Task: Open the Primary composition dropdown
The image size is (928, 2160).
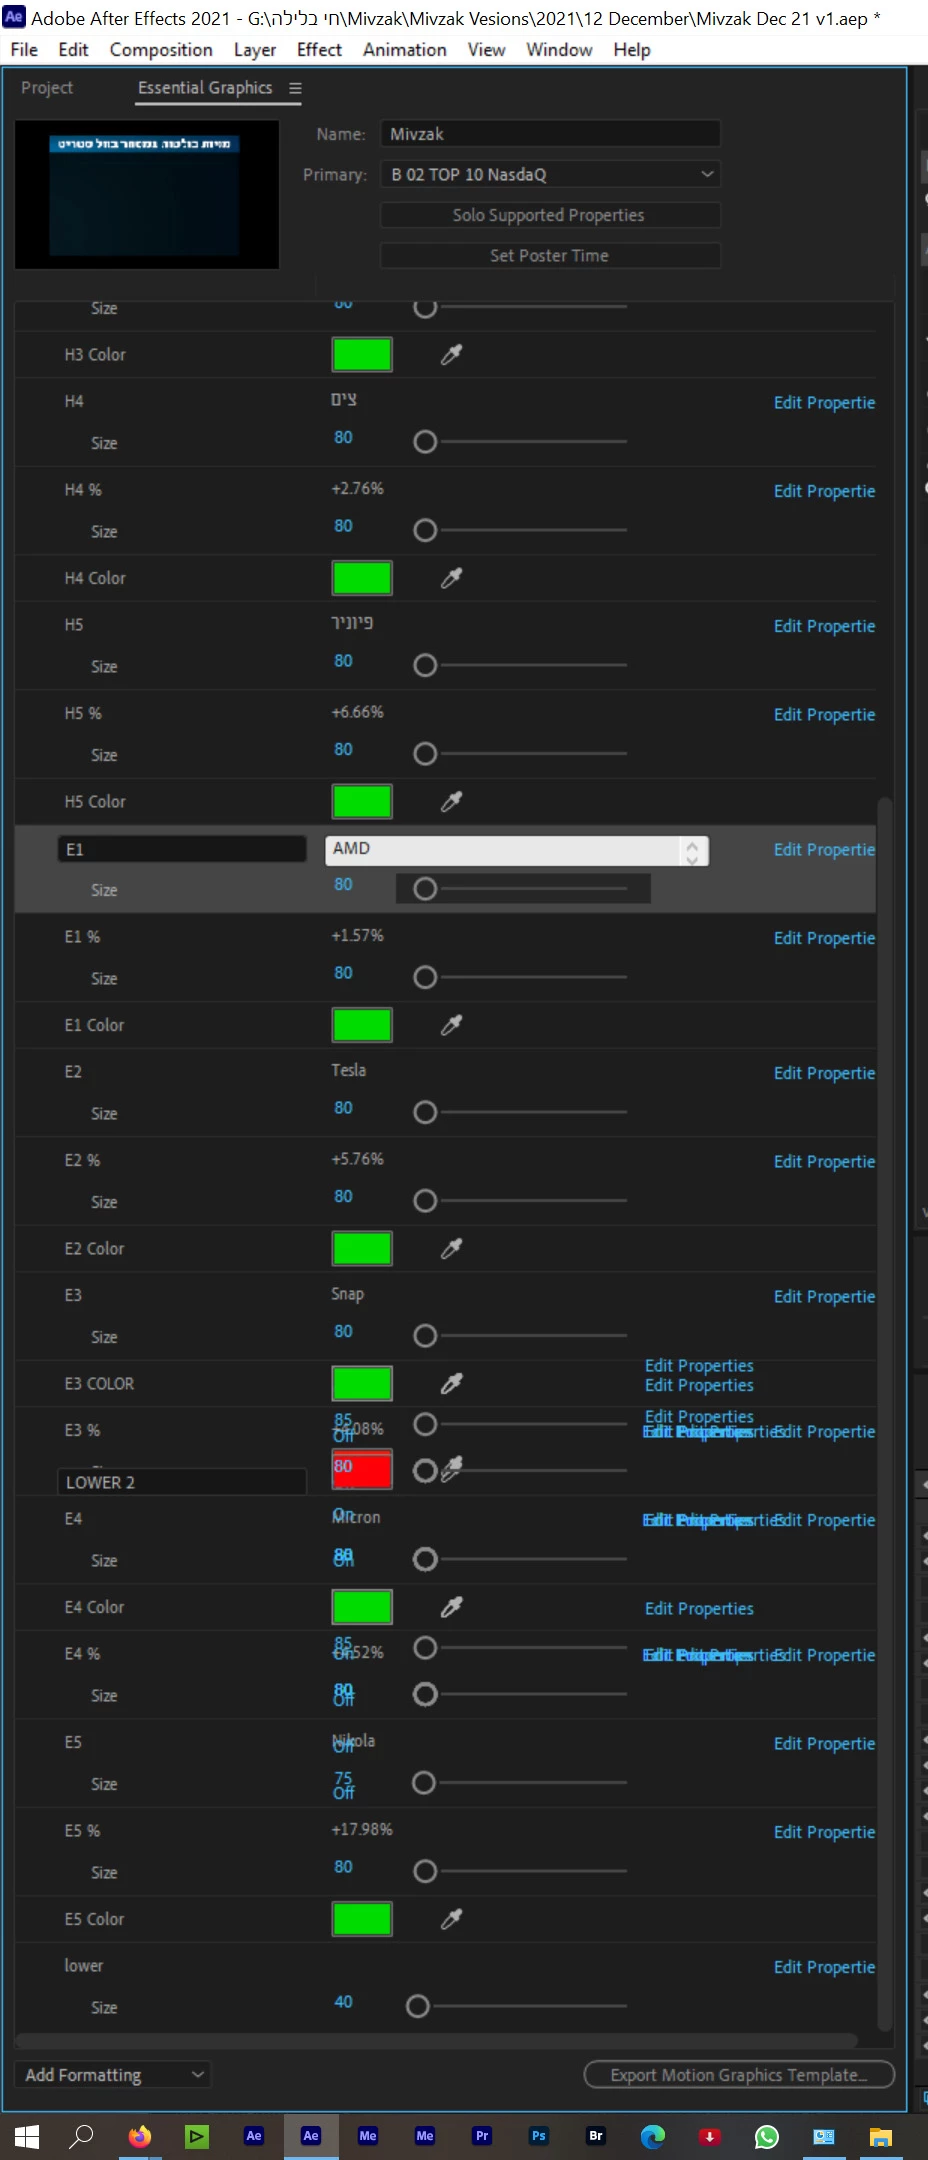Action: (551, 174)
